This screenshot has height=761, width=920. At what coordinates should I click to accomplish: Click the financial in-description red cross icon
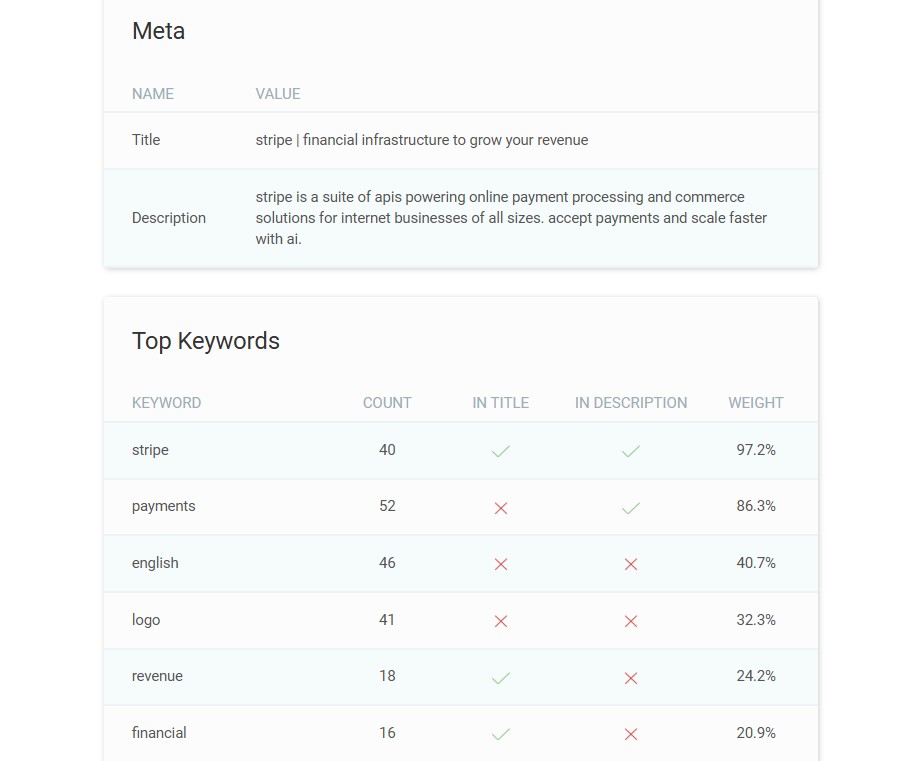[631, 734]
